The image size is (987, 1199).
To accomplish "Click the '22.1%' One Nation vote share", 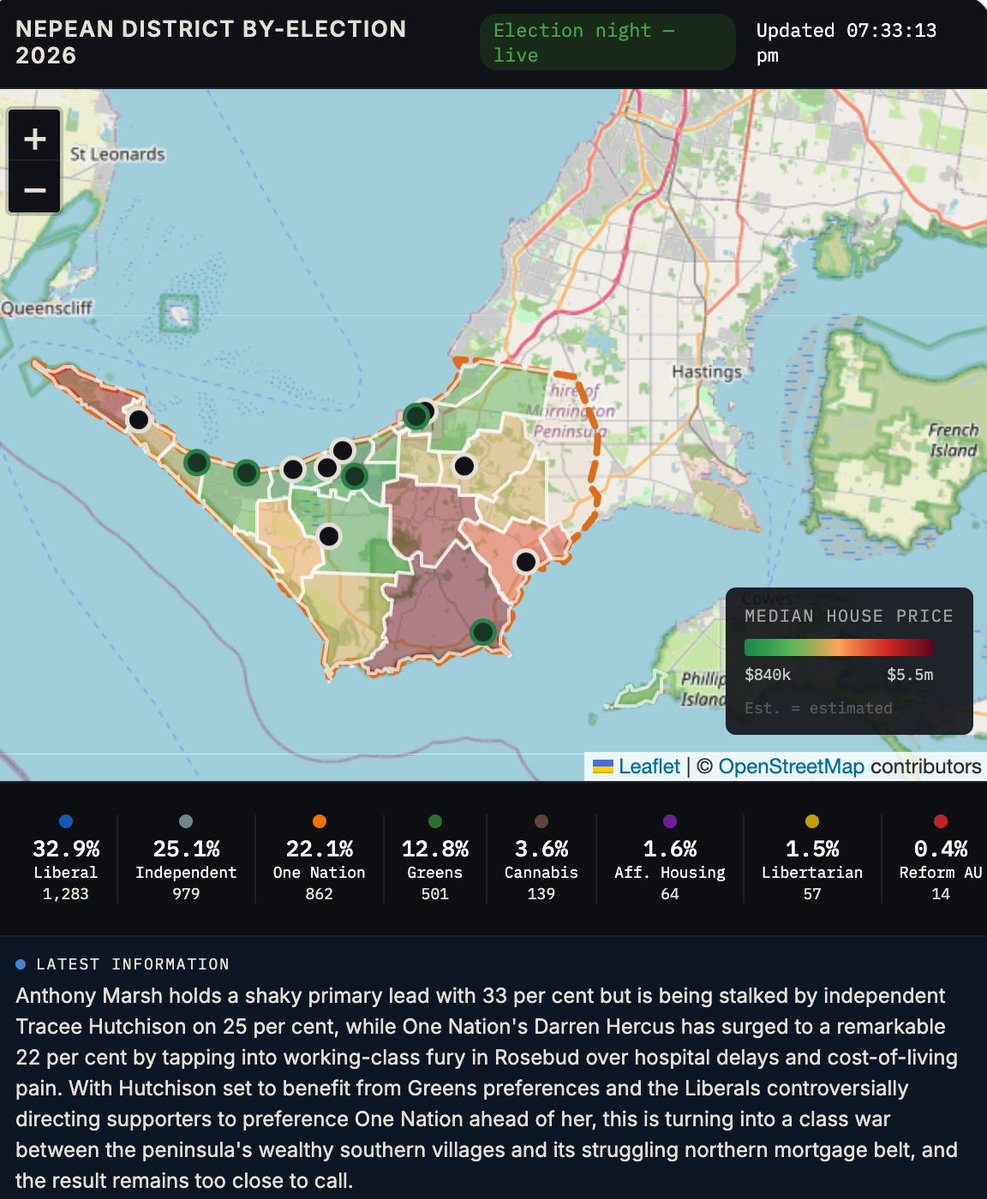I will pos(320,849).
